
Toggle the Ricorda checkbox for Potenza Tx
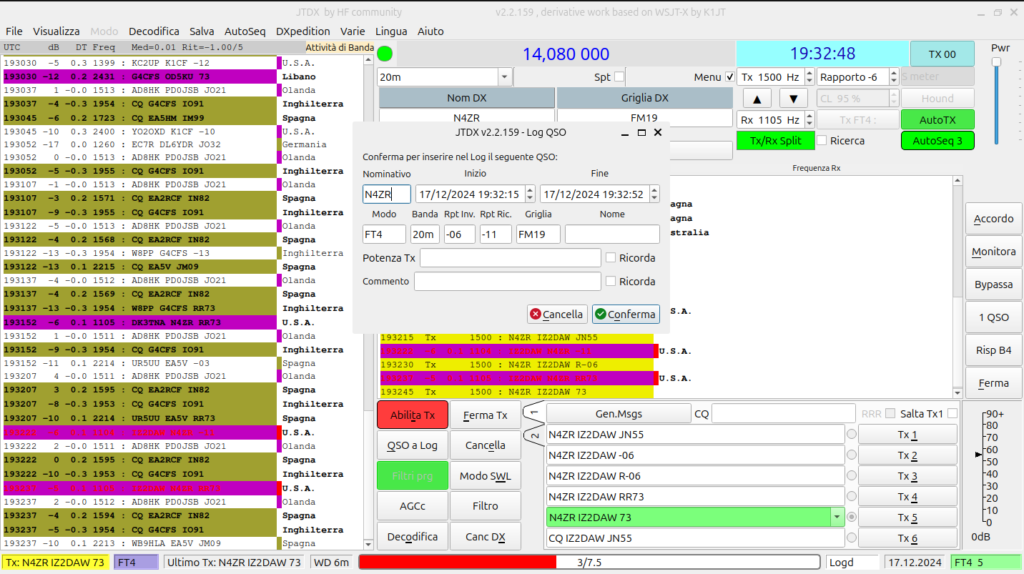pos(611,258)
